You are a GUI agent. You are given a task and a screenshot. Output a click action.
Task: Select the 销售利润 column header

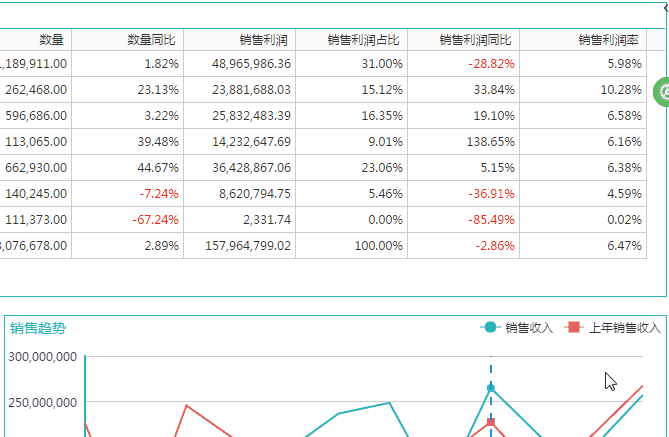[x=264, y=40]
